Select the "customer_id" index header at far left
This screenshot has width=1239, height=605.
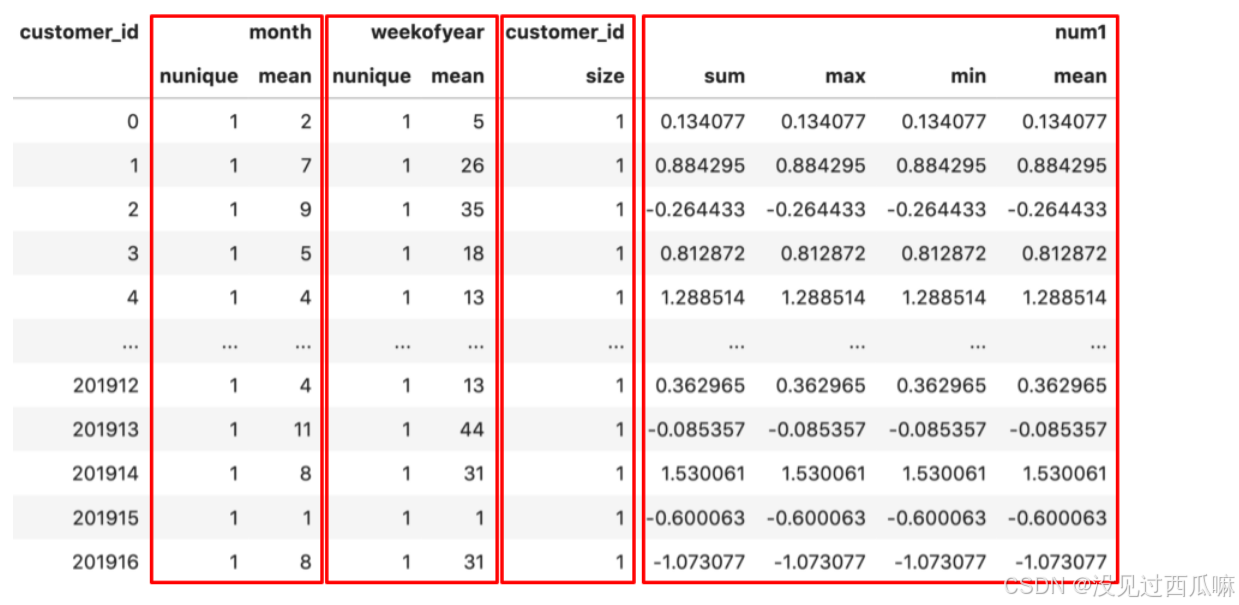[79, 32]
